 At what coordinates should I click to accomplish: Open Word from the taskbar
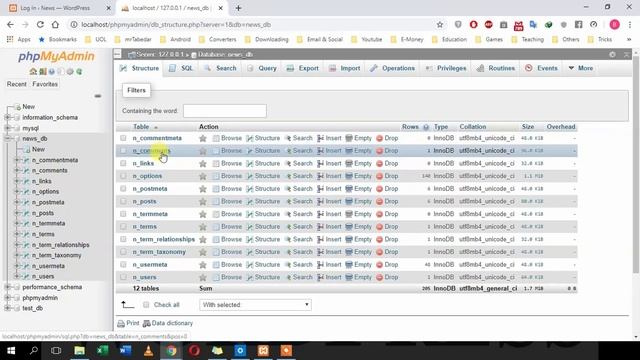click(x=125, y=351)
